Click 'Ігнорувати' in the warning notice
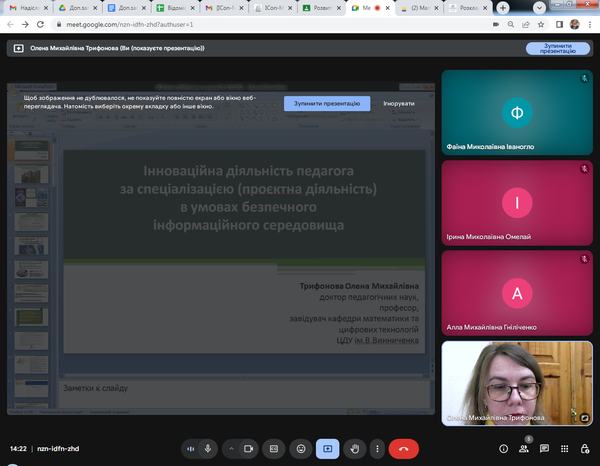 398,103
